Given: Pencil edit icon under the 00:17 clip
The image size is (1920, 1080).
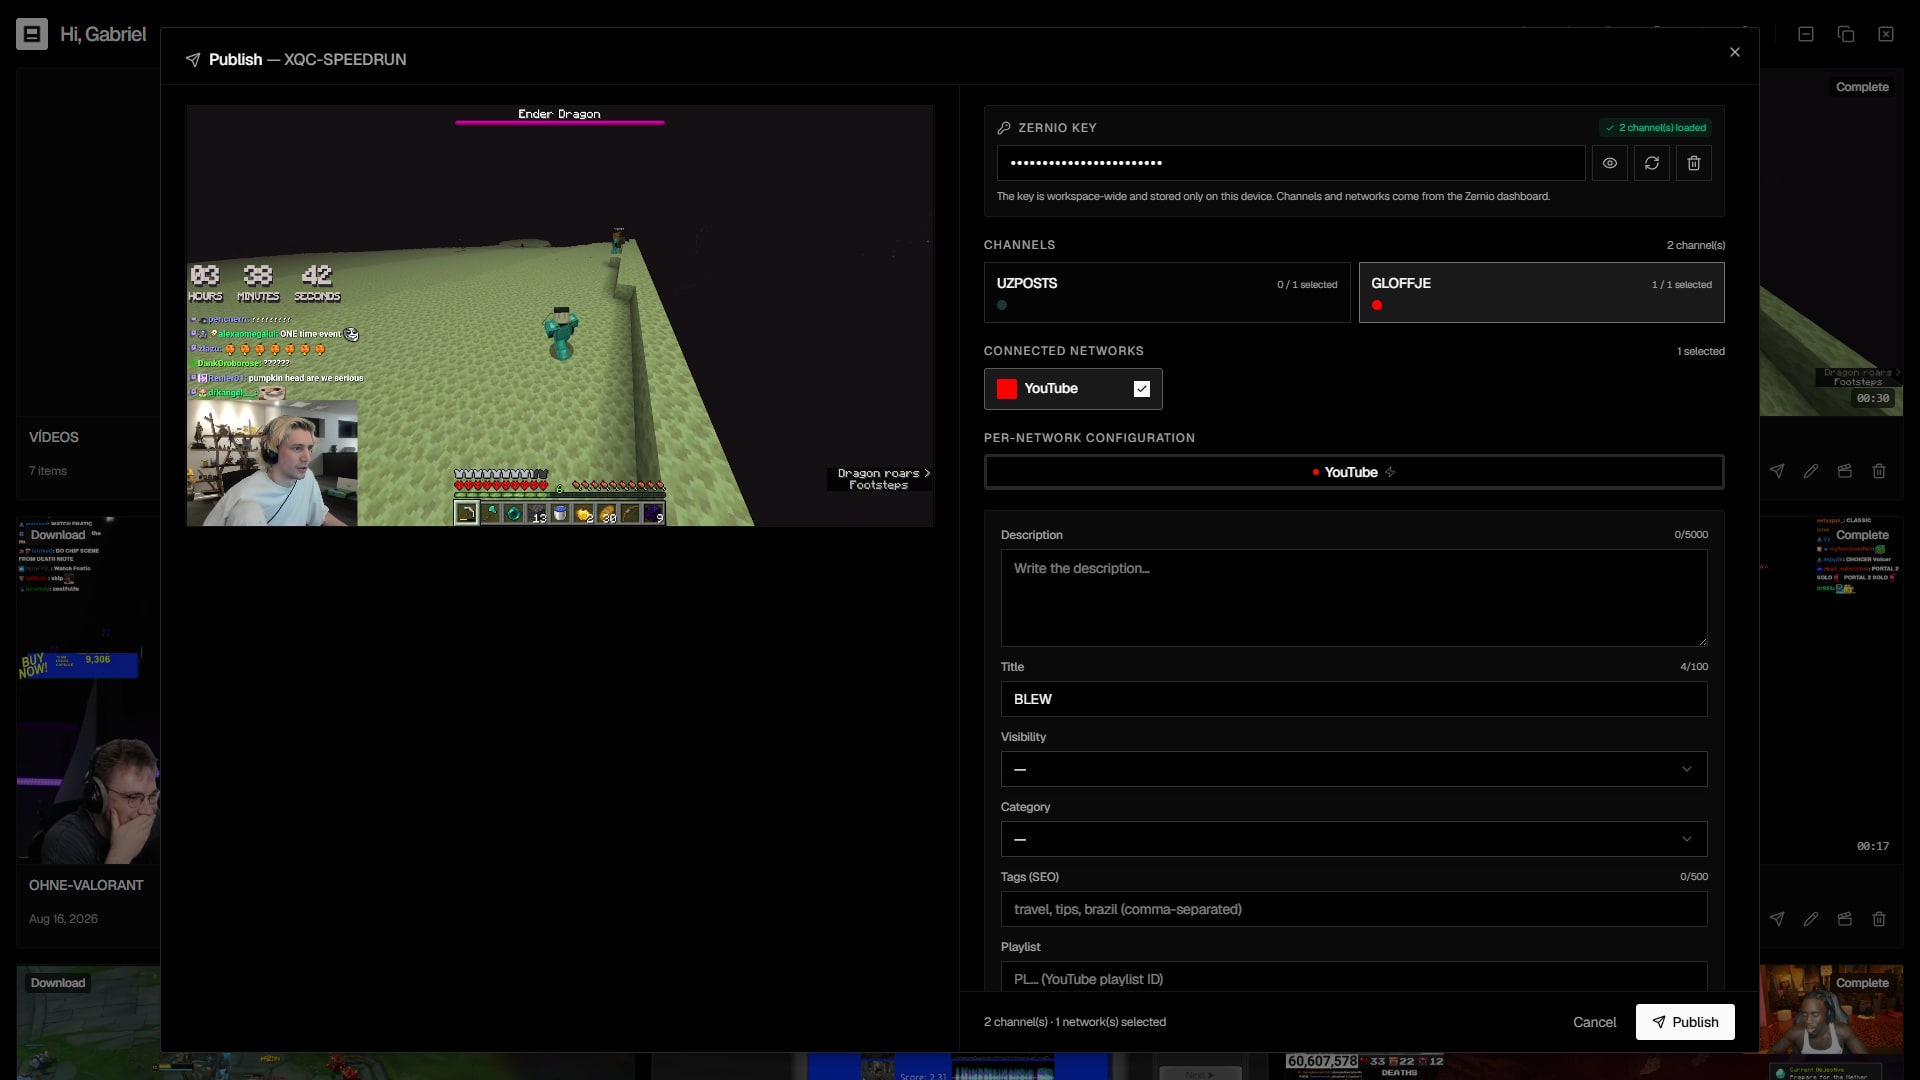Looking at the screenshot, I should pos(1811,919).
